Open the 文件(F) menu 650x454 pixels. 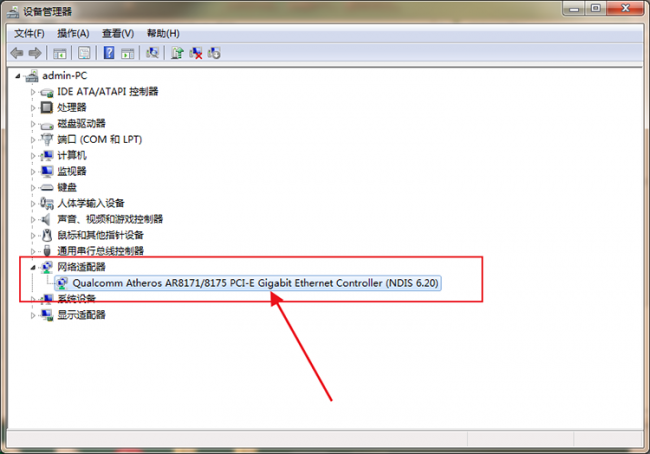29,34
